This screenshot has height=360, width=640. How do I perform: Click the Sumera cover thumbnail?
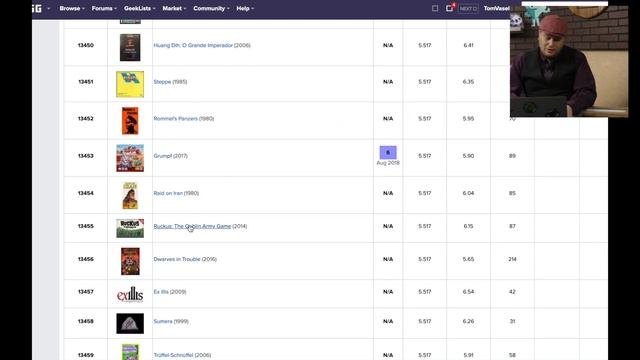point(130,324)
